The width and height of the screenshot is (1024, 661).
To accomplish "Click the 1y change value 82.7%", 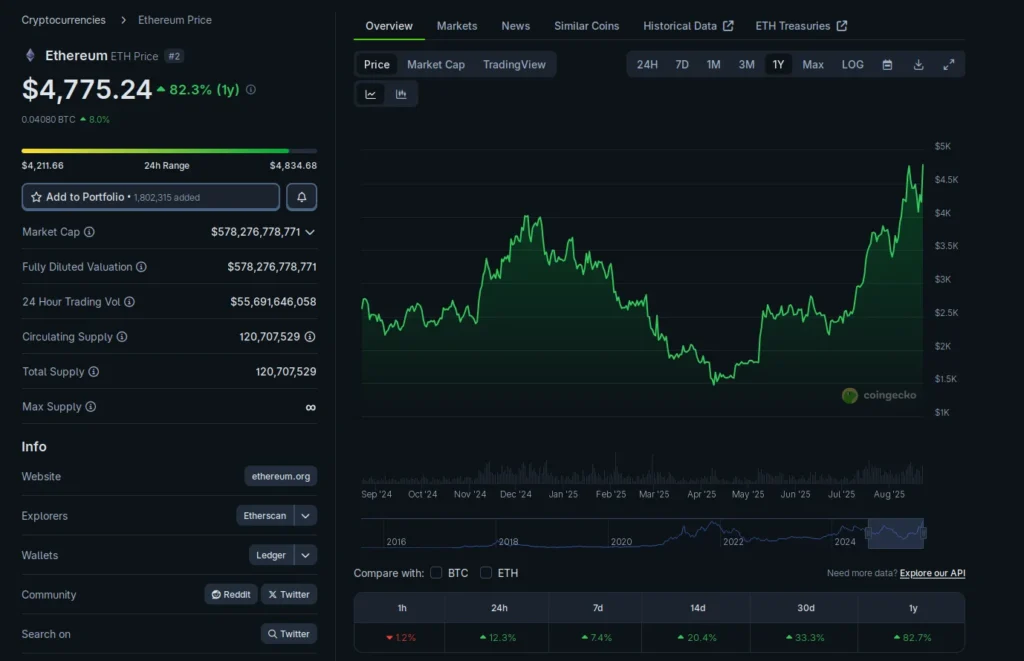I will coord(912,637).
